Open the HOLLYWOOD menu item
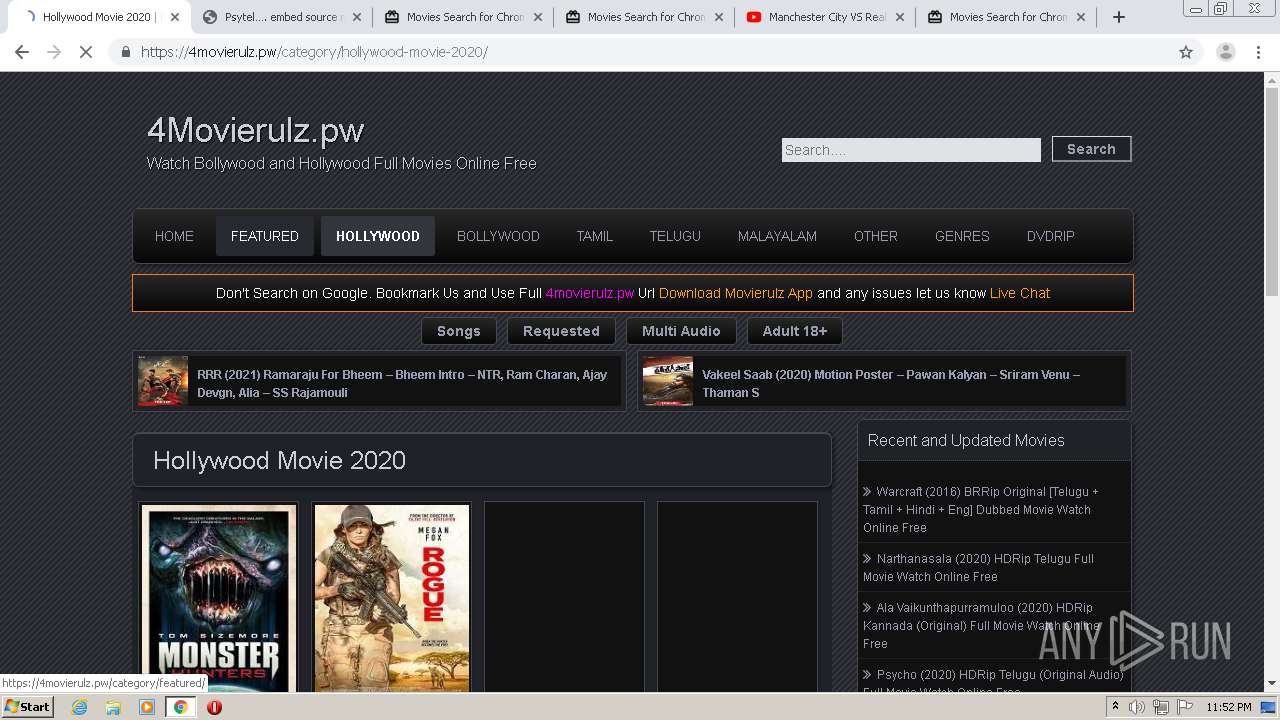The image size is (1280, 720). tap(378, 236)
